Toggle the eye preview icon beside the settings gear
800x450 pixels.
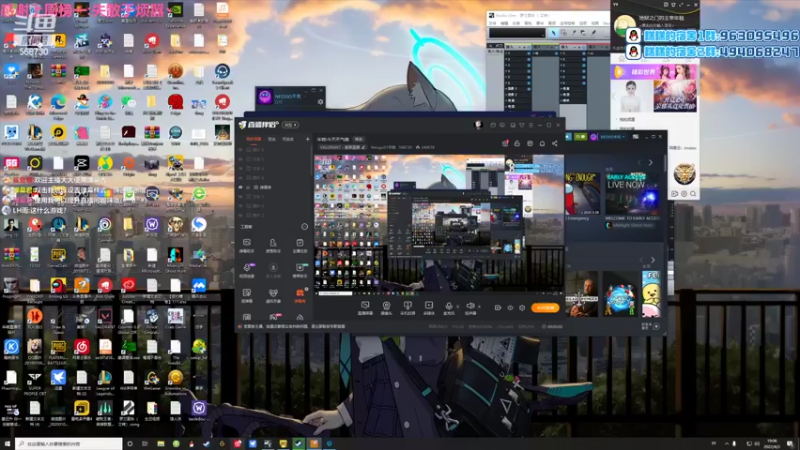click(x=510, y=308)
